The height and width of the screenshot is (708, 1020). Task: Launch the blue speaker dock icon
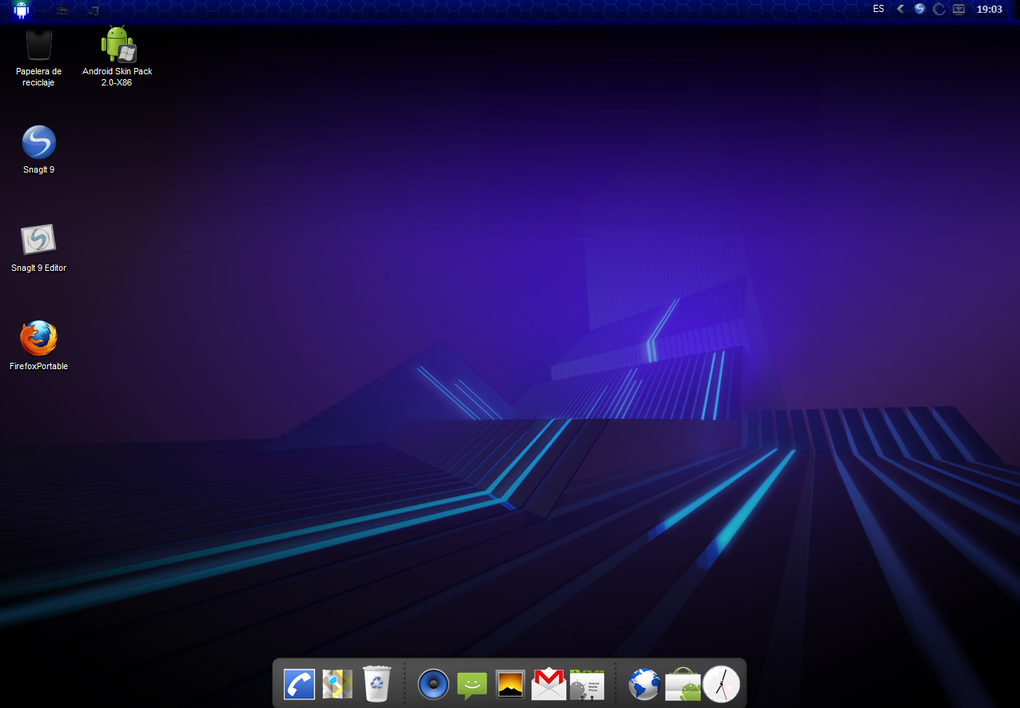(433, 685)
